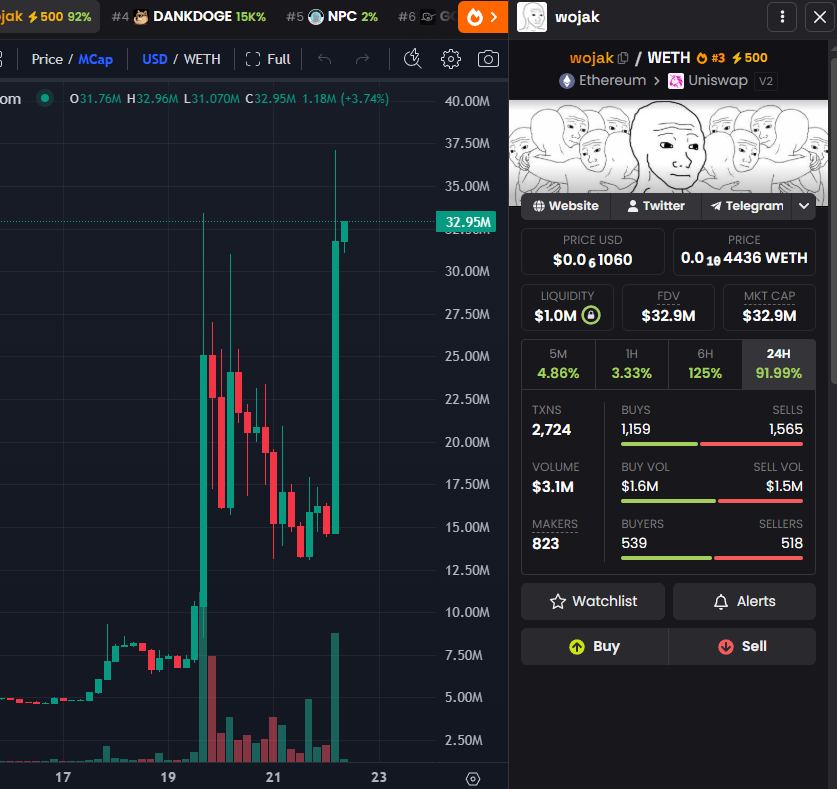Select the 6H timeframe tab

(x=705, y=364)
